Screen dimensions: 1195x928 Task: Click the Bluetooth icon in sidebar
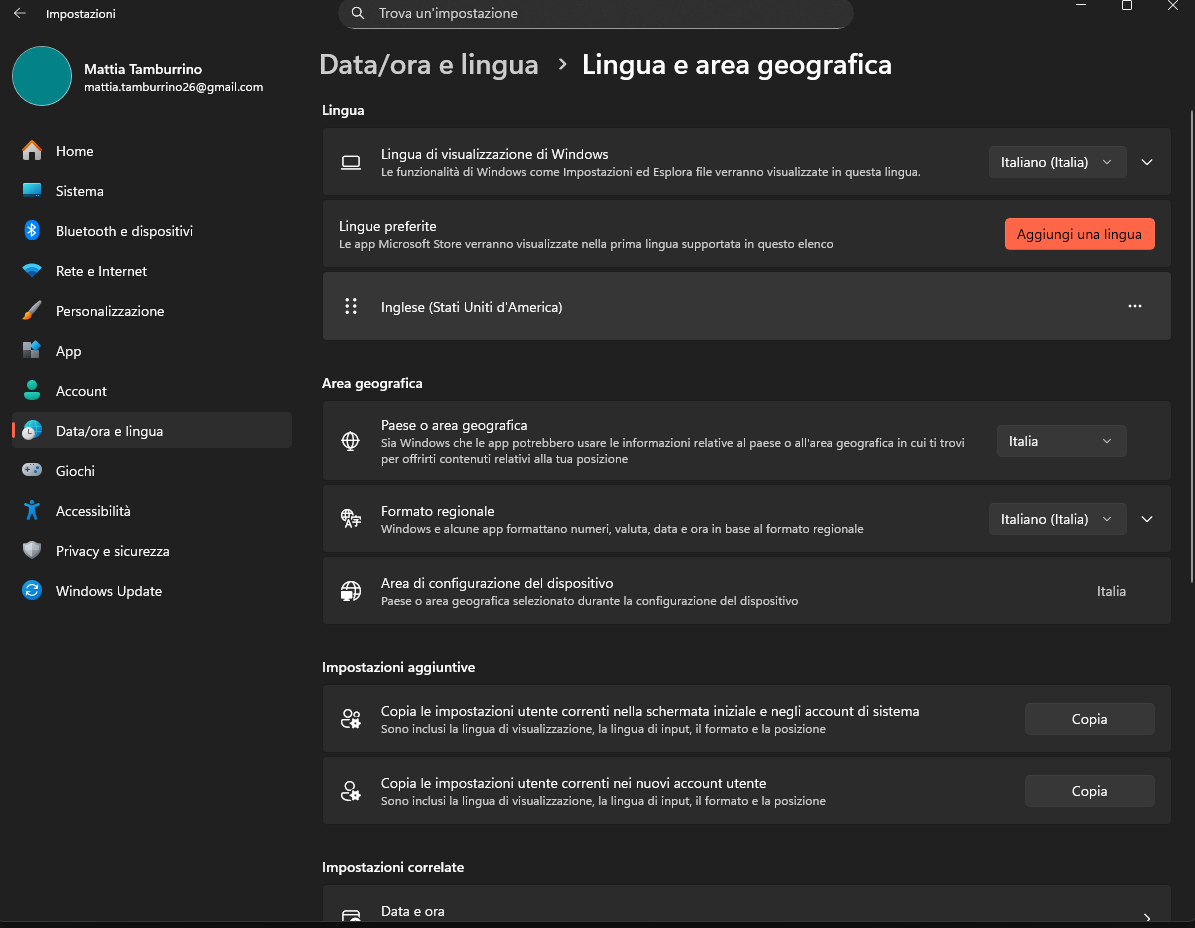[32, 231]
